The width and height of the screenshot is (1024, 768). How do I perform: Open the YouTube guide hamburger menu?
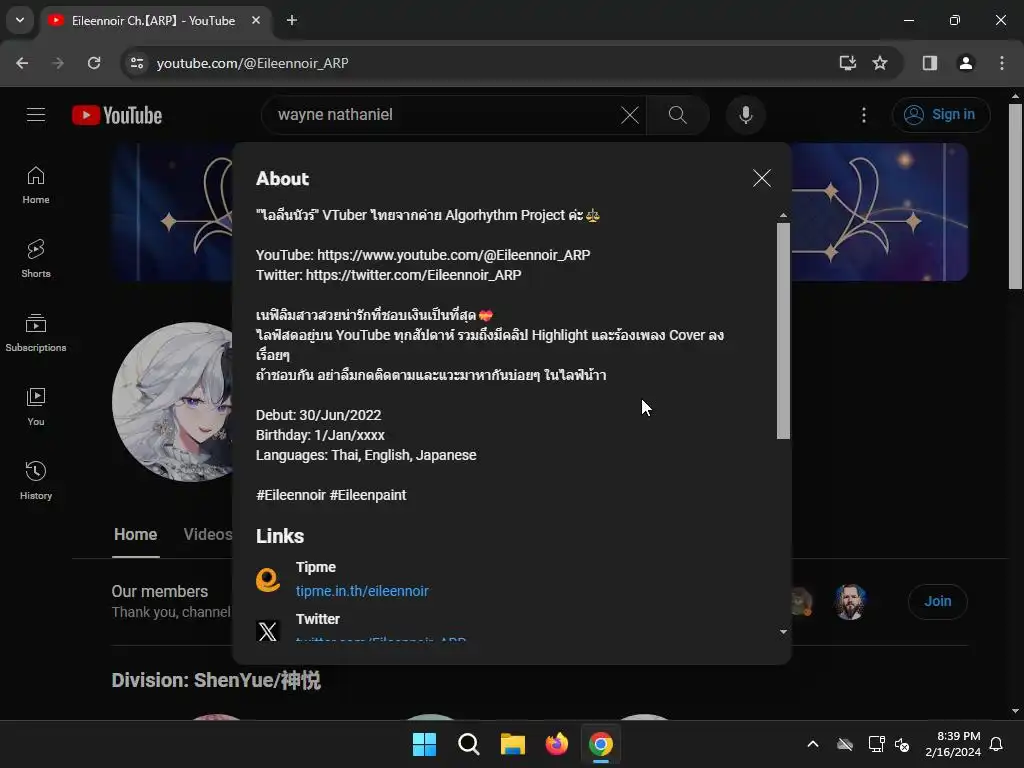pos(36,115)
